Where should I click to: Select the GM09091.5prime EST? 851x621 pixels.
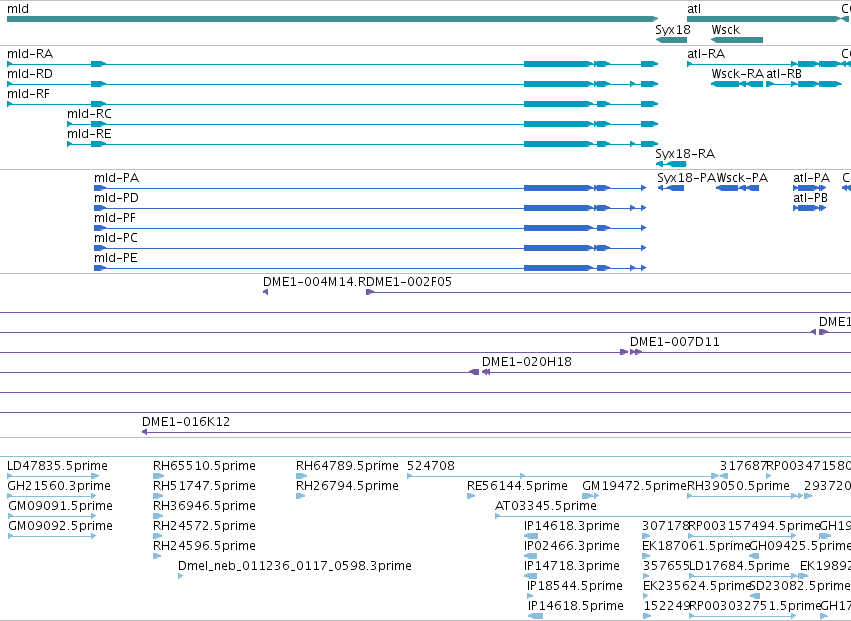(52, 516)
